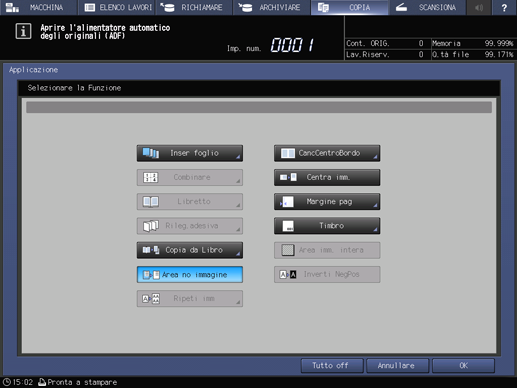Click the SCANSIONA scanner icon
Screen dimensions: 517x388
(x=401, y=7)
